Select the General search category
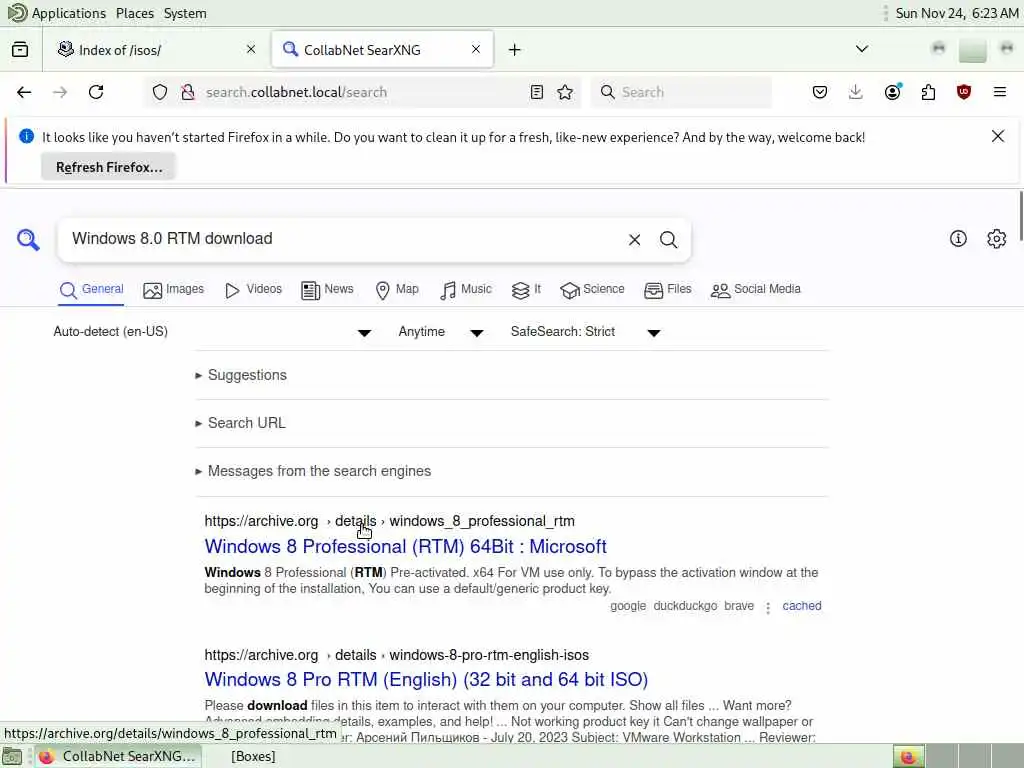The image size is (1024, 768). pos(91,289)
